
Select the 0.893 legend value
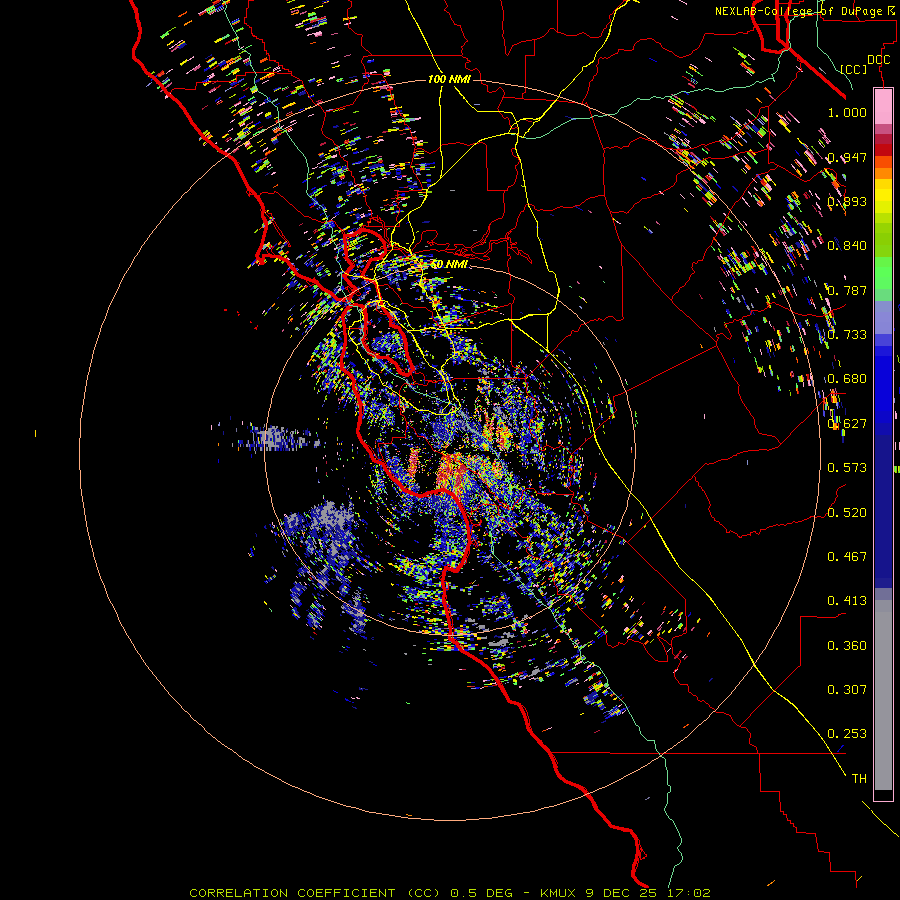[x=847, y=201]
